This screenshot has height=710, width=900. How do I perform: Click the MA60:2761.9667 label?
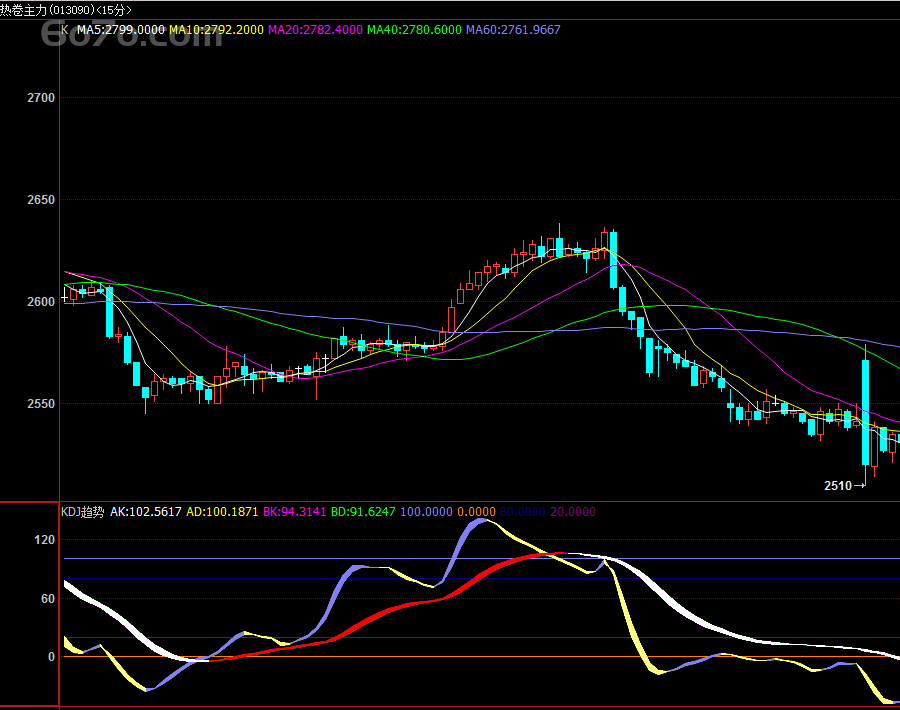point(513,30)
